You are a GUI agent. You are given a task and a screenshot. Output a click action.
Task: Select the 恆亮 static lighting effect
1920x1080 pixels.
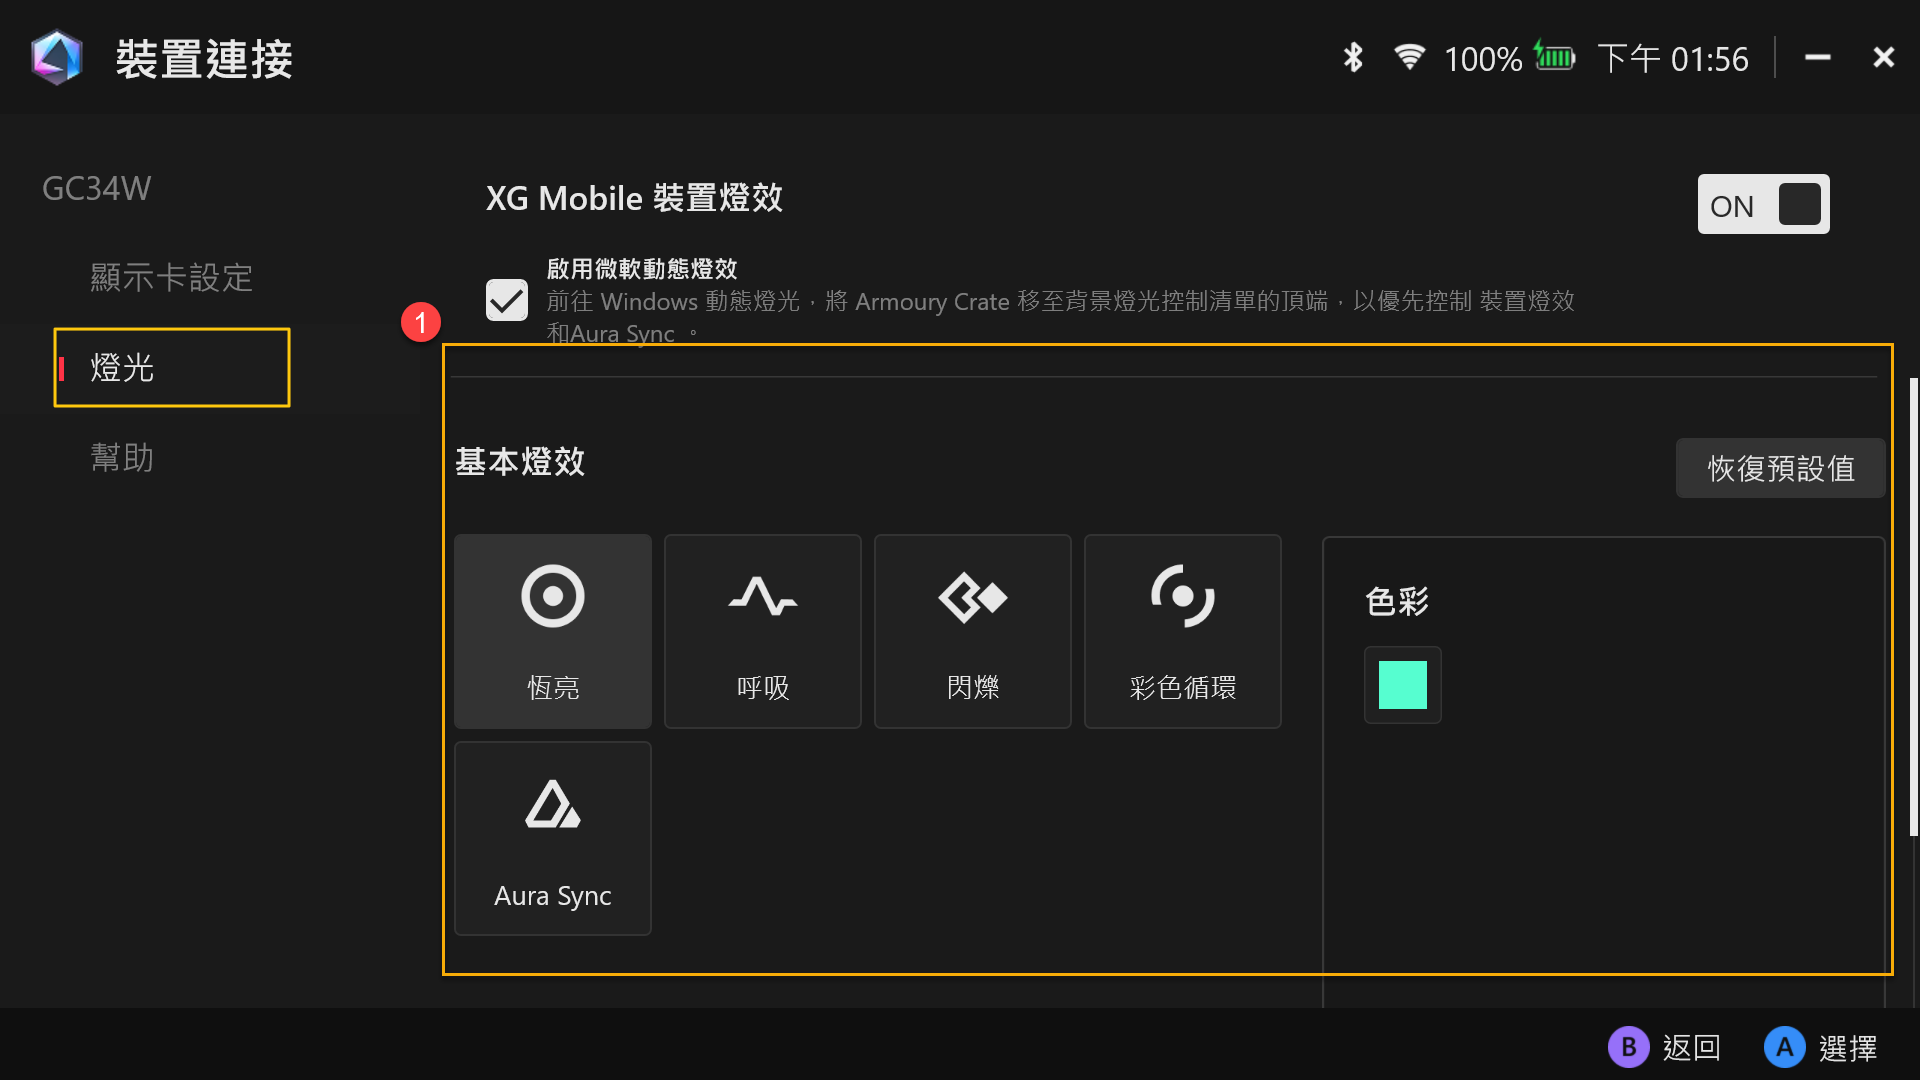553,631
